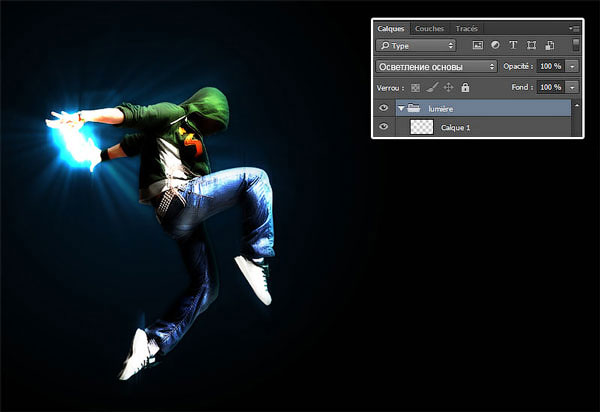
Task: Lock image pixels with brush icon
Action: tap(432, 88)
